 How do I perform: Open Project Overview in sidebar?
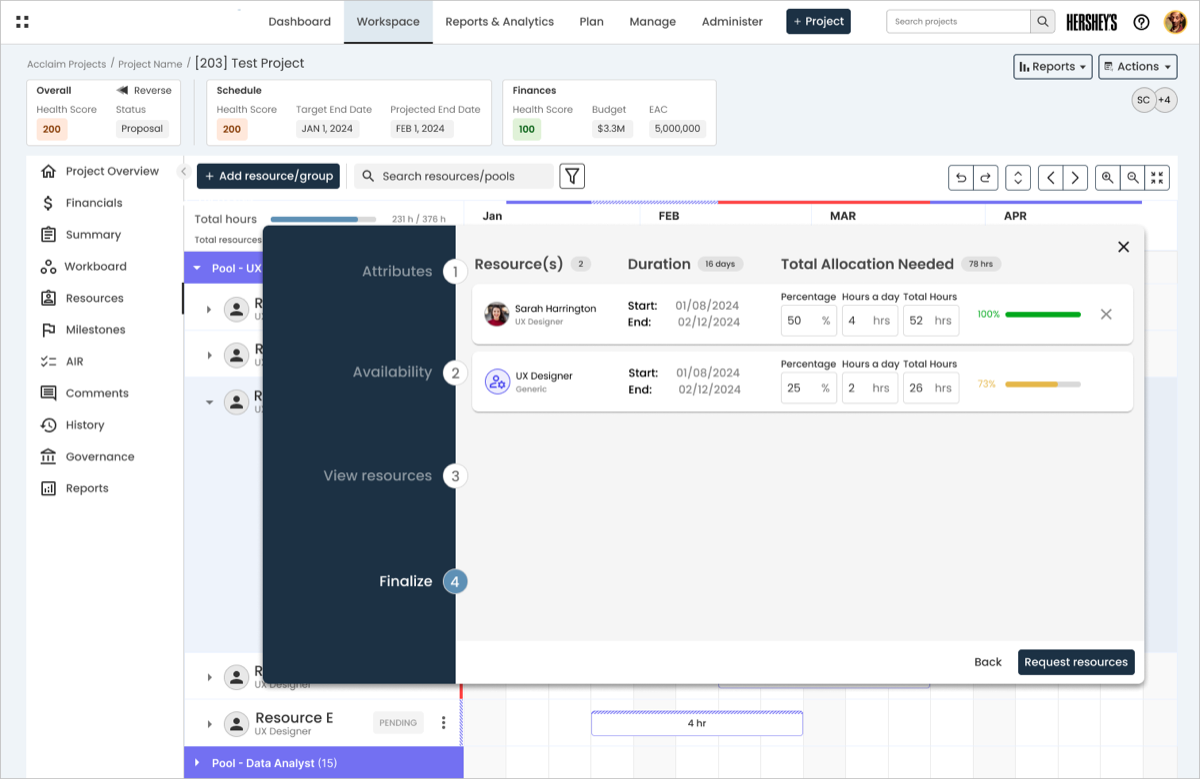(99, 171)
